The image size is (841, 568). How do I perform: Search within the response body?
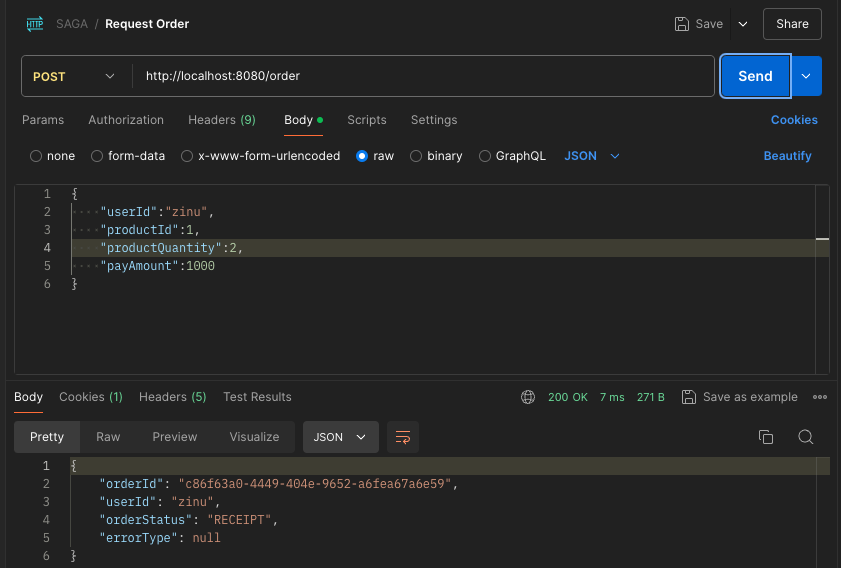point(806,437)
